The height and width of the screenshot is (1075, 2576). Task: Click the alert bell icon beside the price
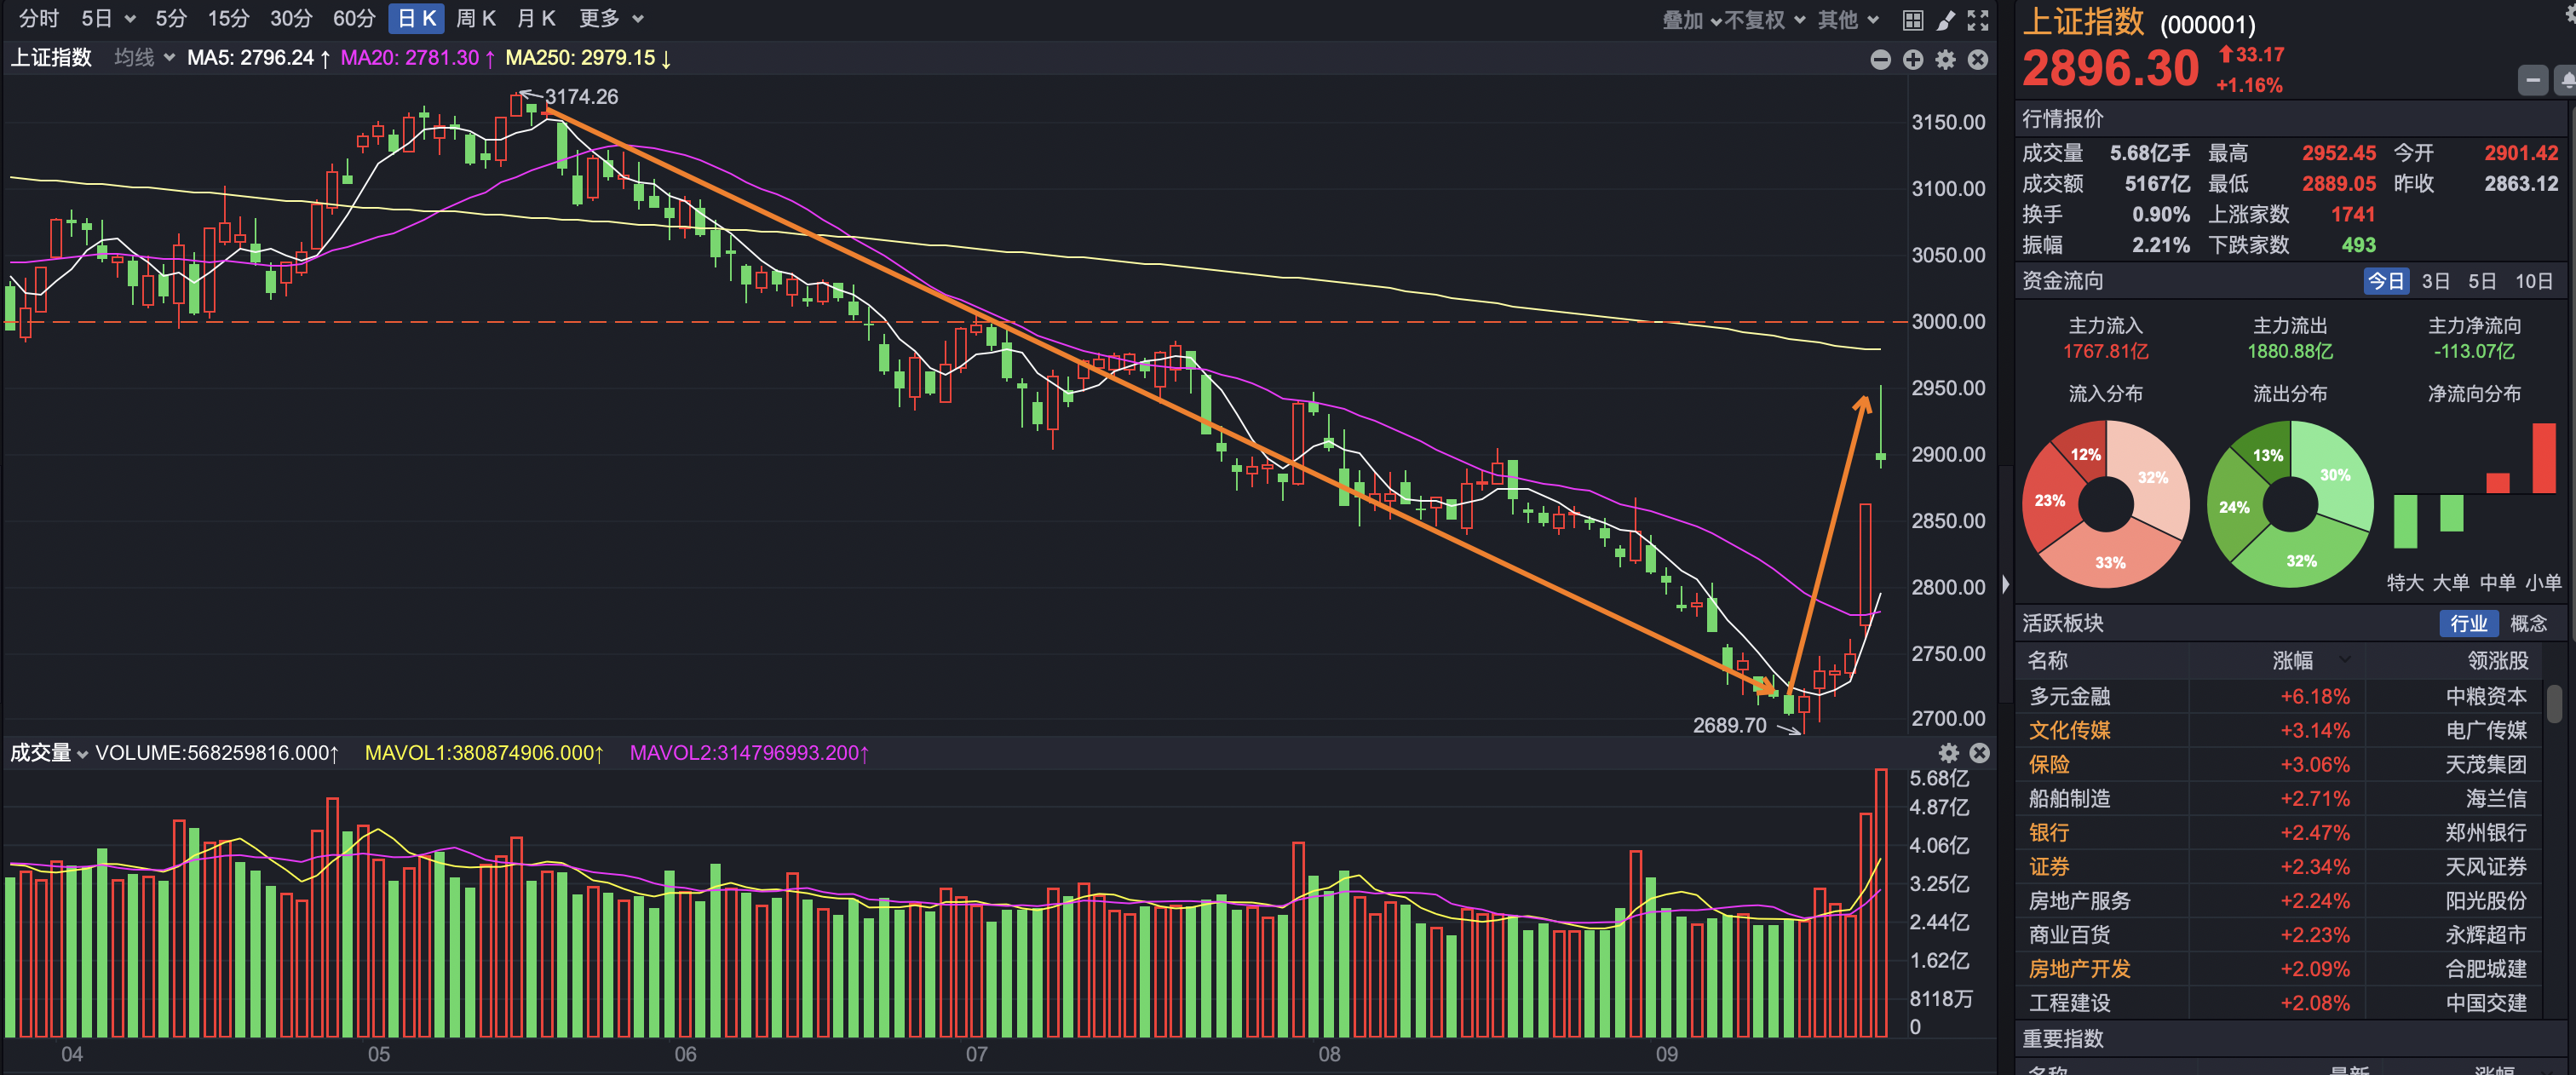tap(2566, 80)
